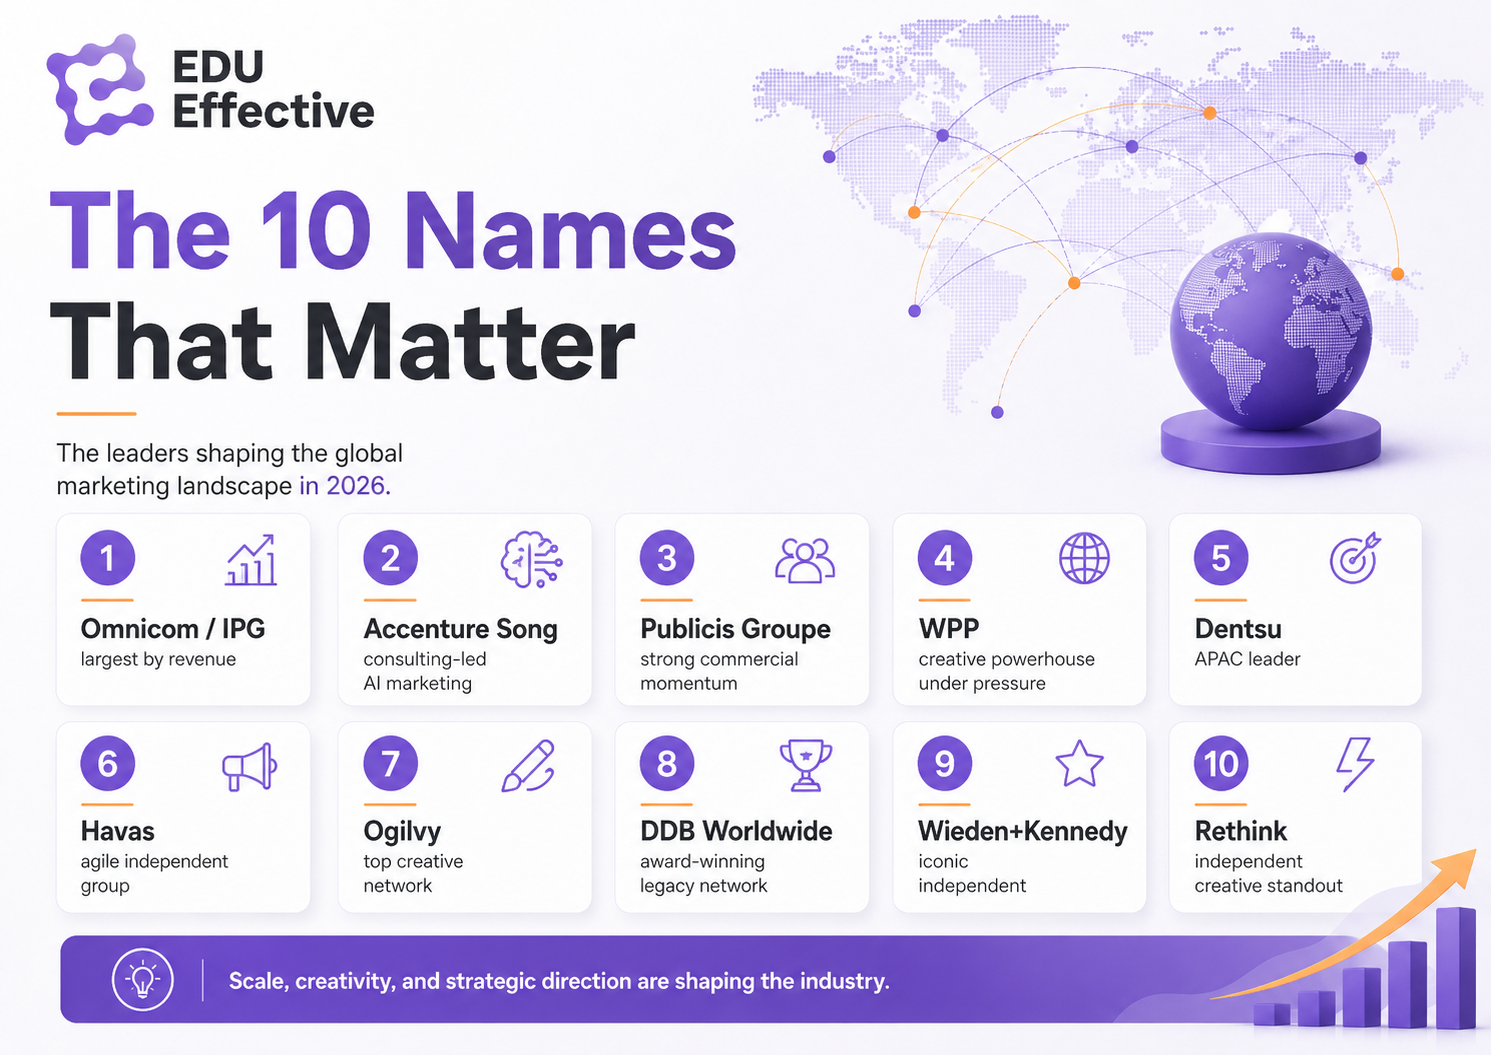The width and height of the screenshot is (1491, 1055).
Task: Click the "Wieden+Kennedy" card title
Action: pyautogui.click(x=1023, y=832)
